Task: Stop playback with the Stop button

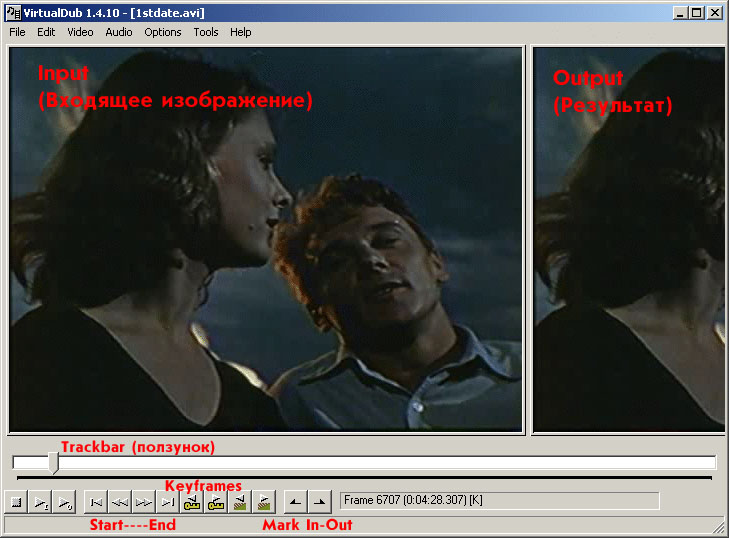Action: coord(16,502)
